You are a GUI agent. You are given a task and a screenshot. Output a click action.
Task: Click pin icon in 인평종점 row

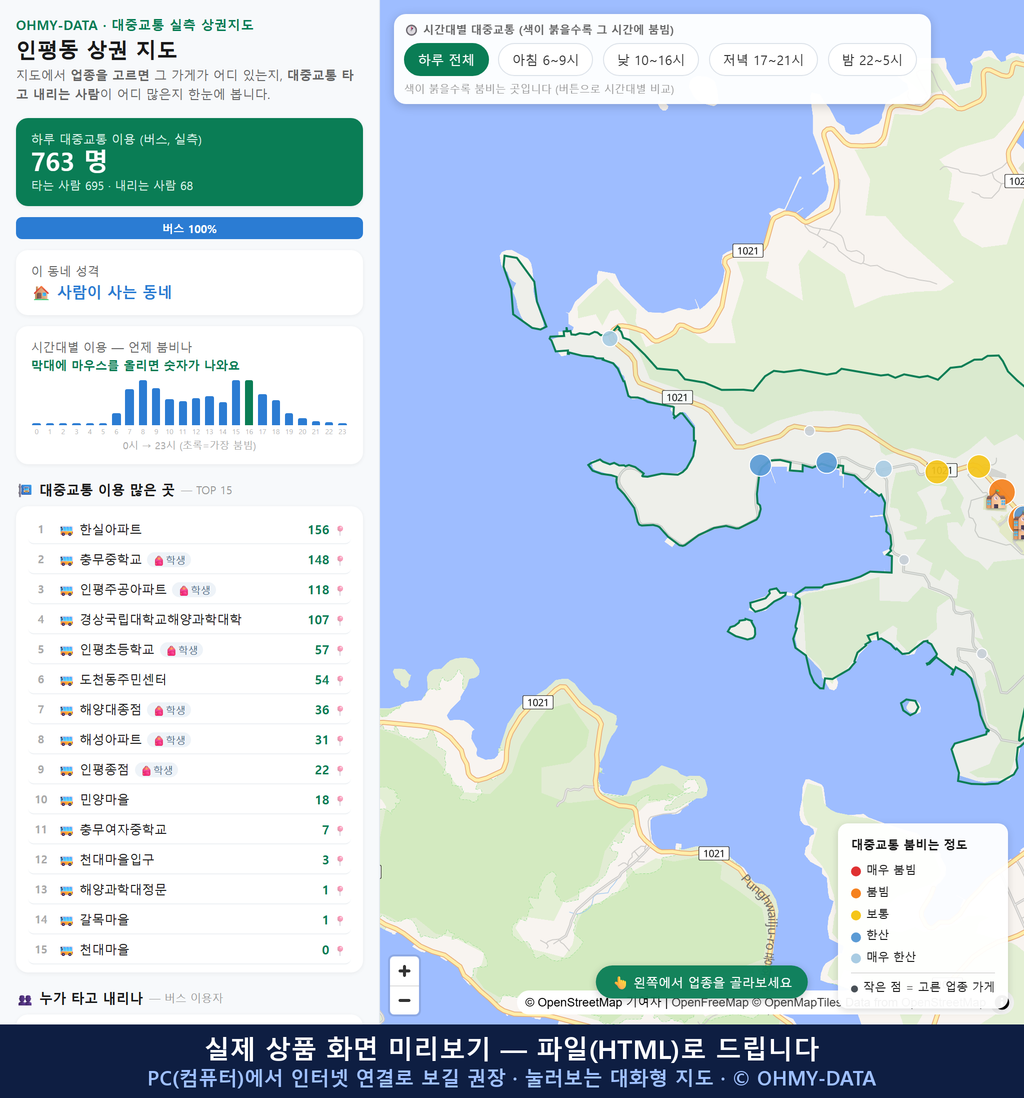tap(340, 770)
